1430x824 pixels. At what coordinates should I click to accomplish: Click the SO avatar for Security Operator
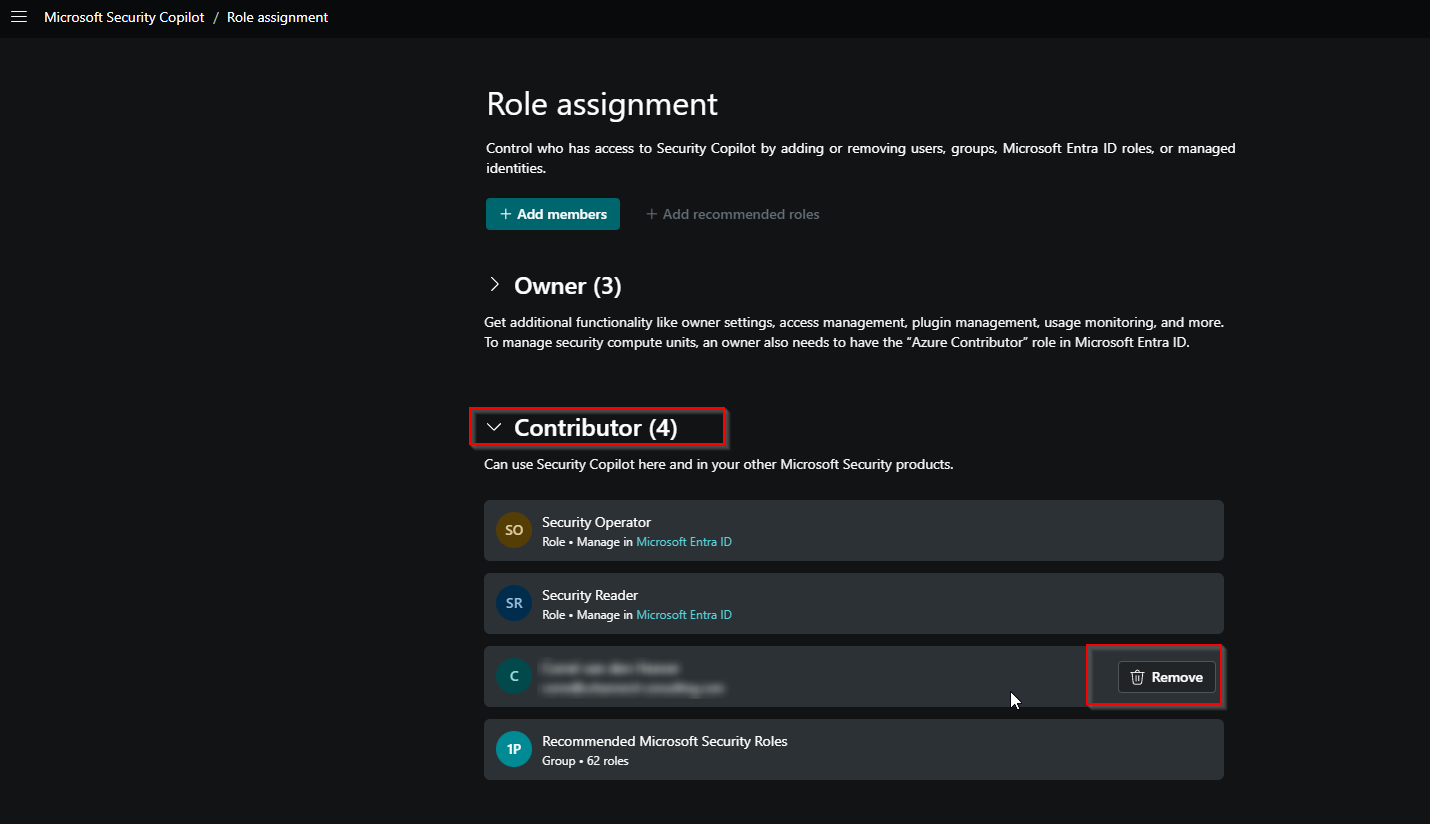click(514, 531)
